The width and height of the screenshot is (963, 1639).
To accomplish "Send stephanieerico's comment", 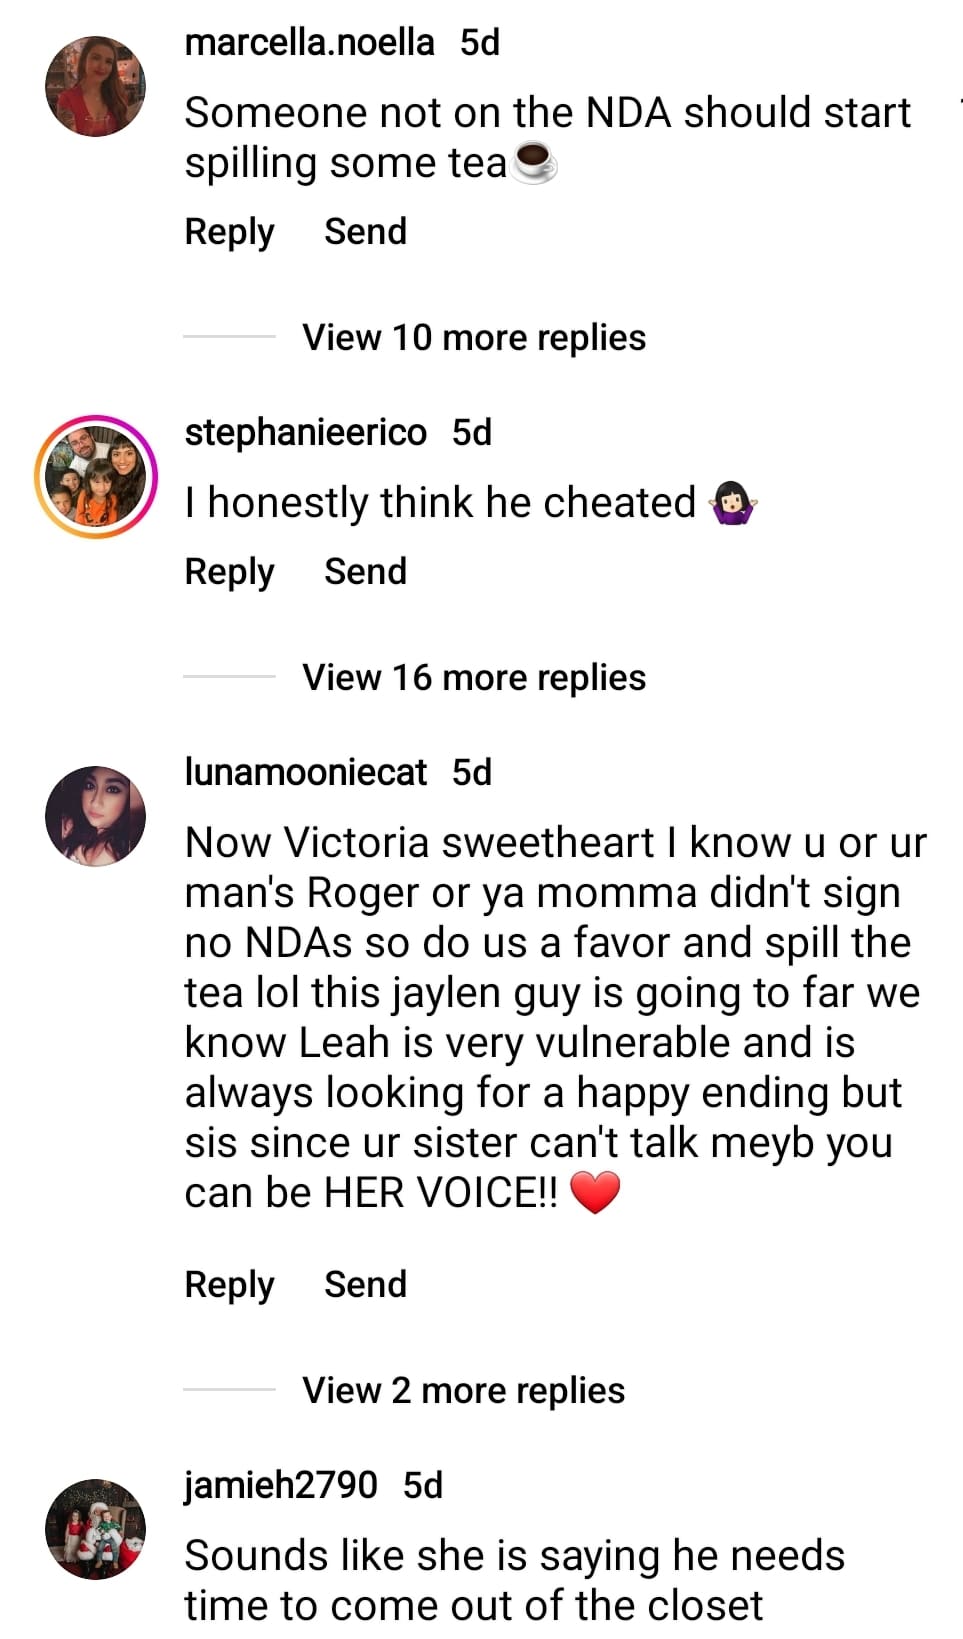I will pyautogui.click(x=365, y=572).
